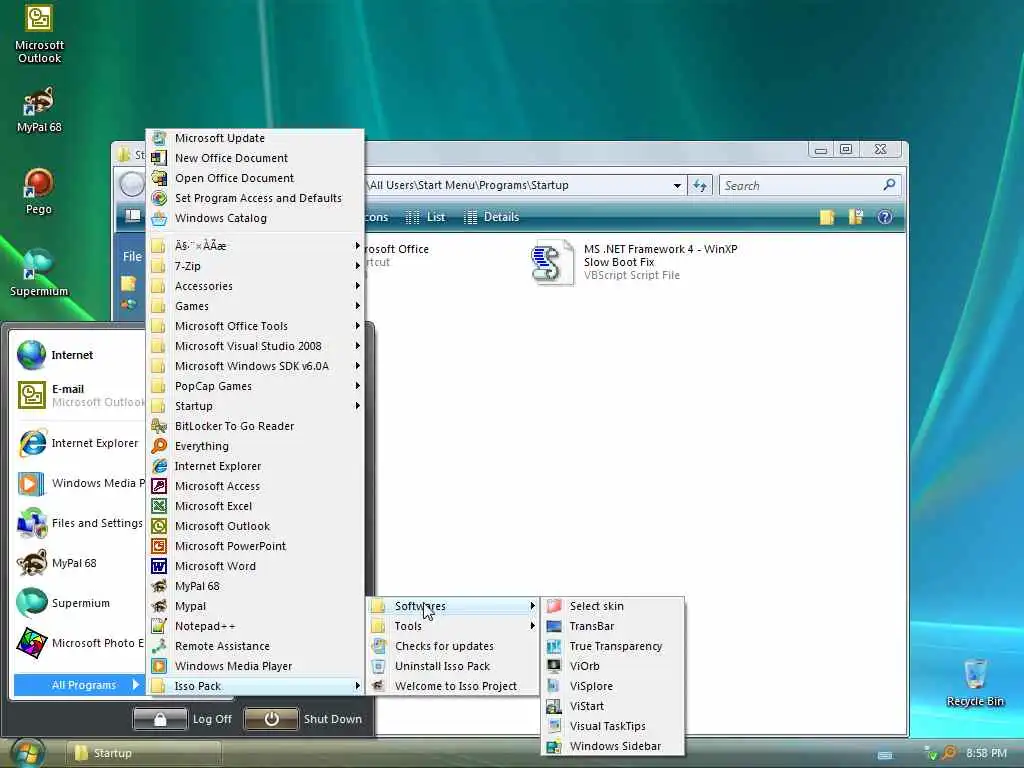Click the Start orb button
1024x768 pixels.
click(x=27, y=752)
